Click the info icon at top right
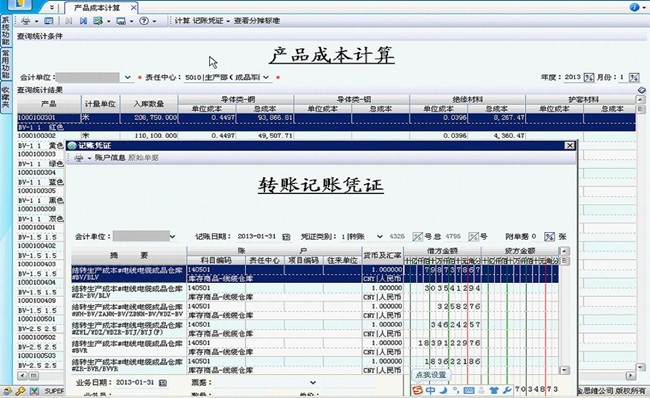Image resolution: width=650 pixels, height=398 pixels. point(634,7)
